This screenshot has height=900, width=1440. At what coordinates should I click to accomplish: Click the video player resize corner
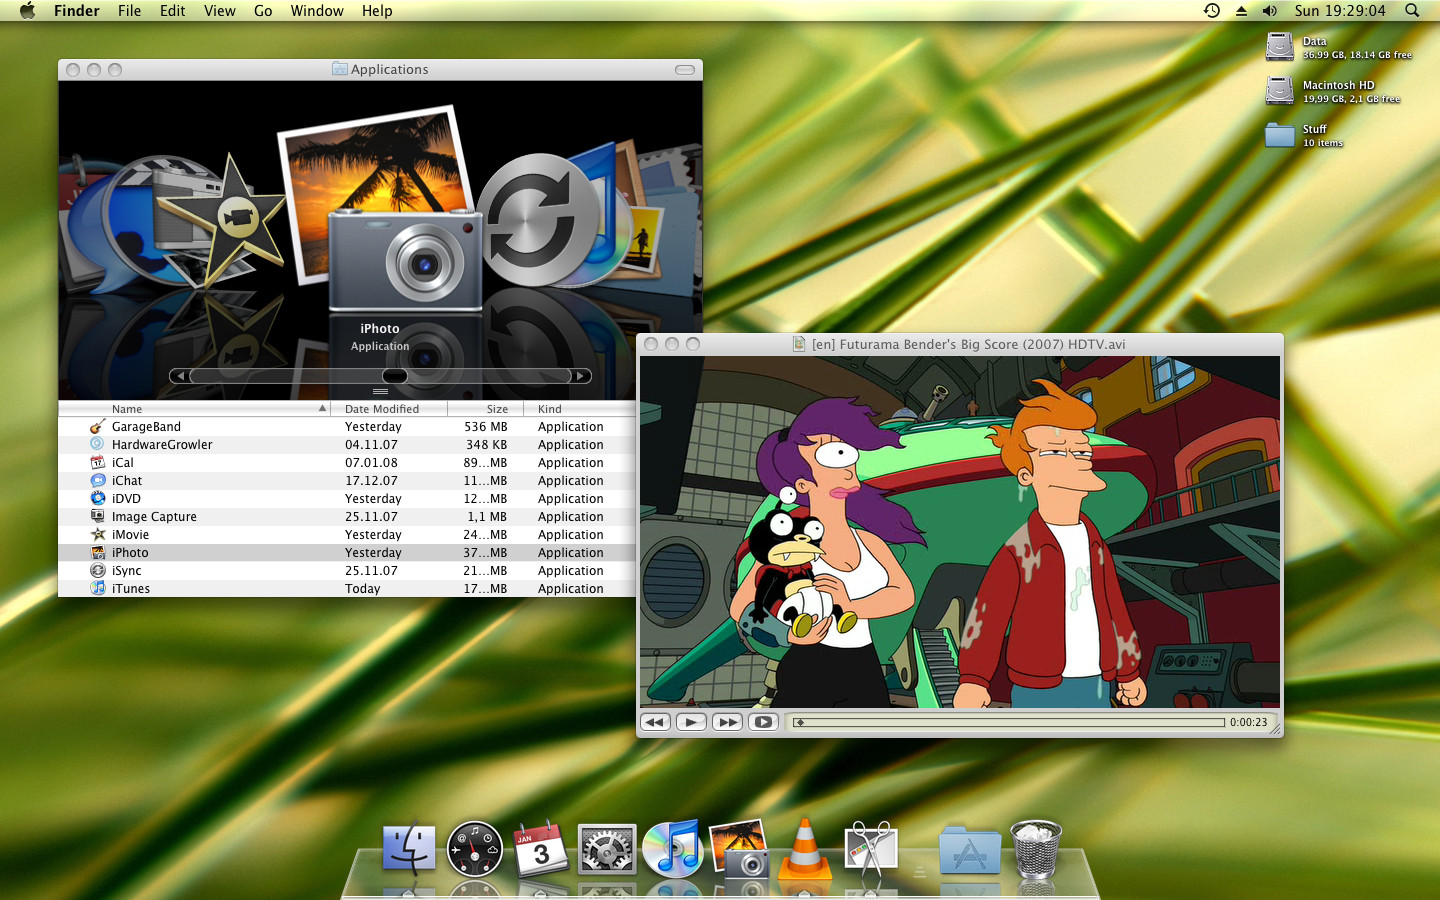[x=1275, y=729]
